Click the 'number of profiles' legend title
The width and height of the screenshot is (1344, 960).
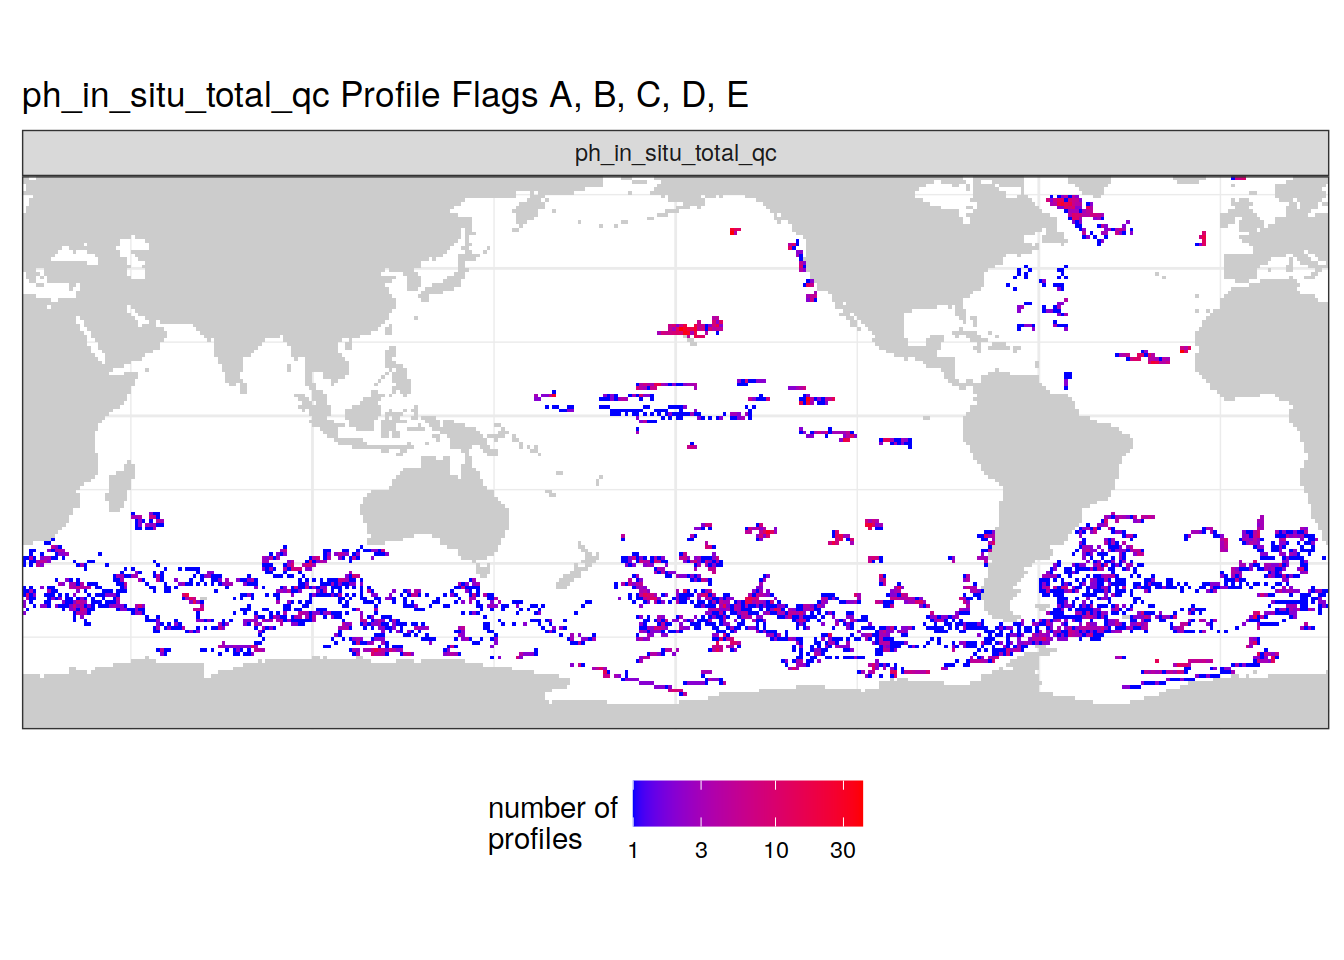pyautogui.click(x=552, y=823)
